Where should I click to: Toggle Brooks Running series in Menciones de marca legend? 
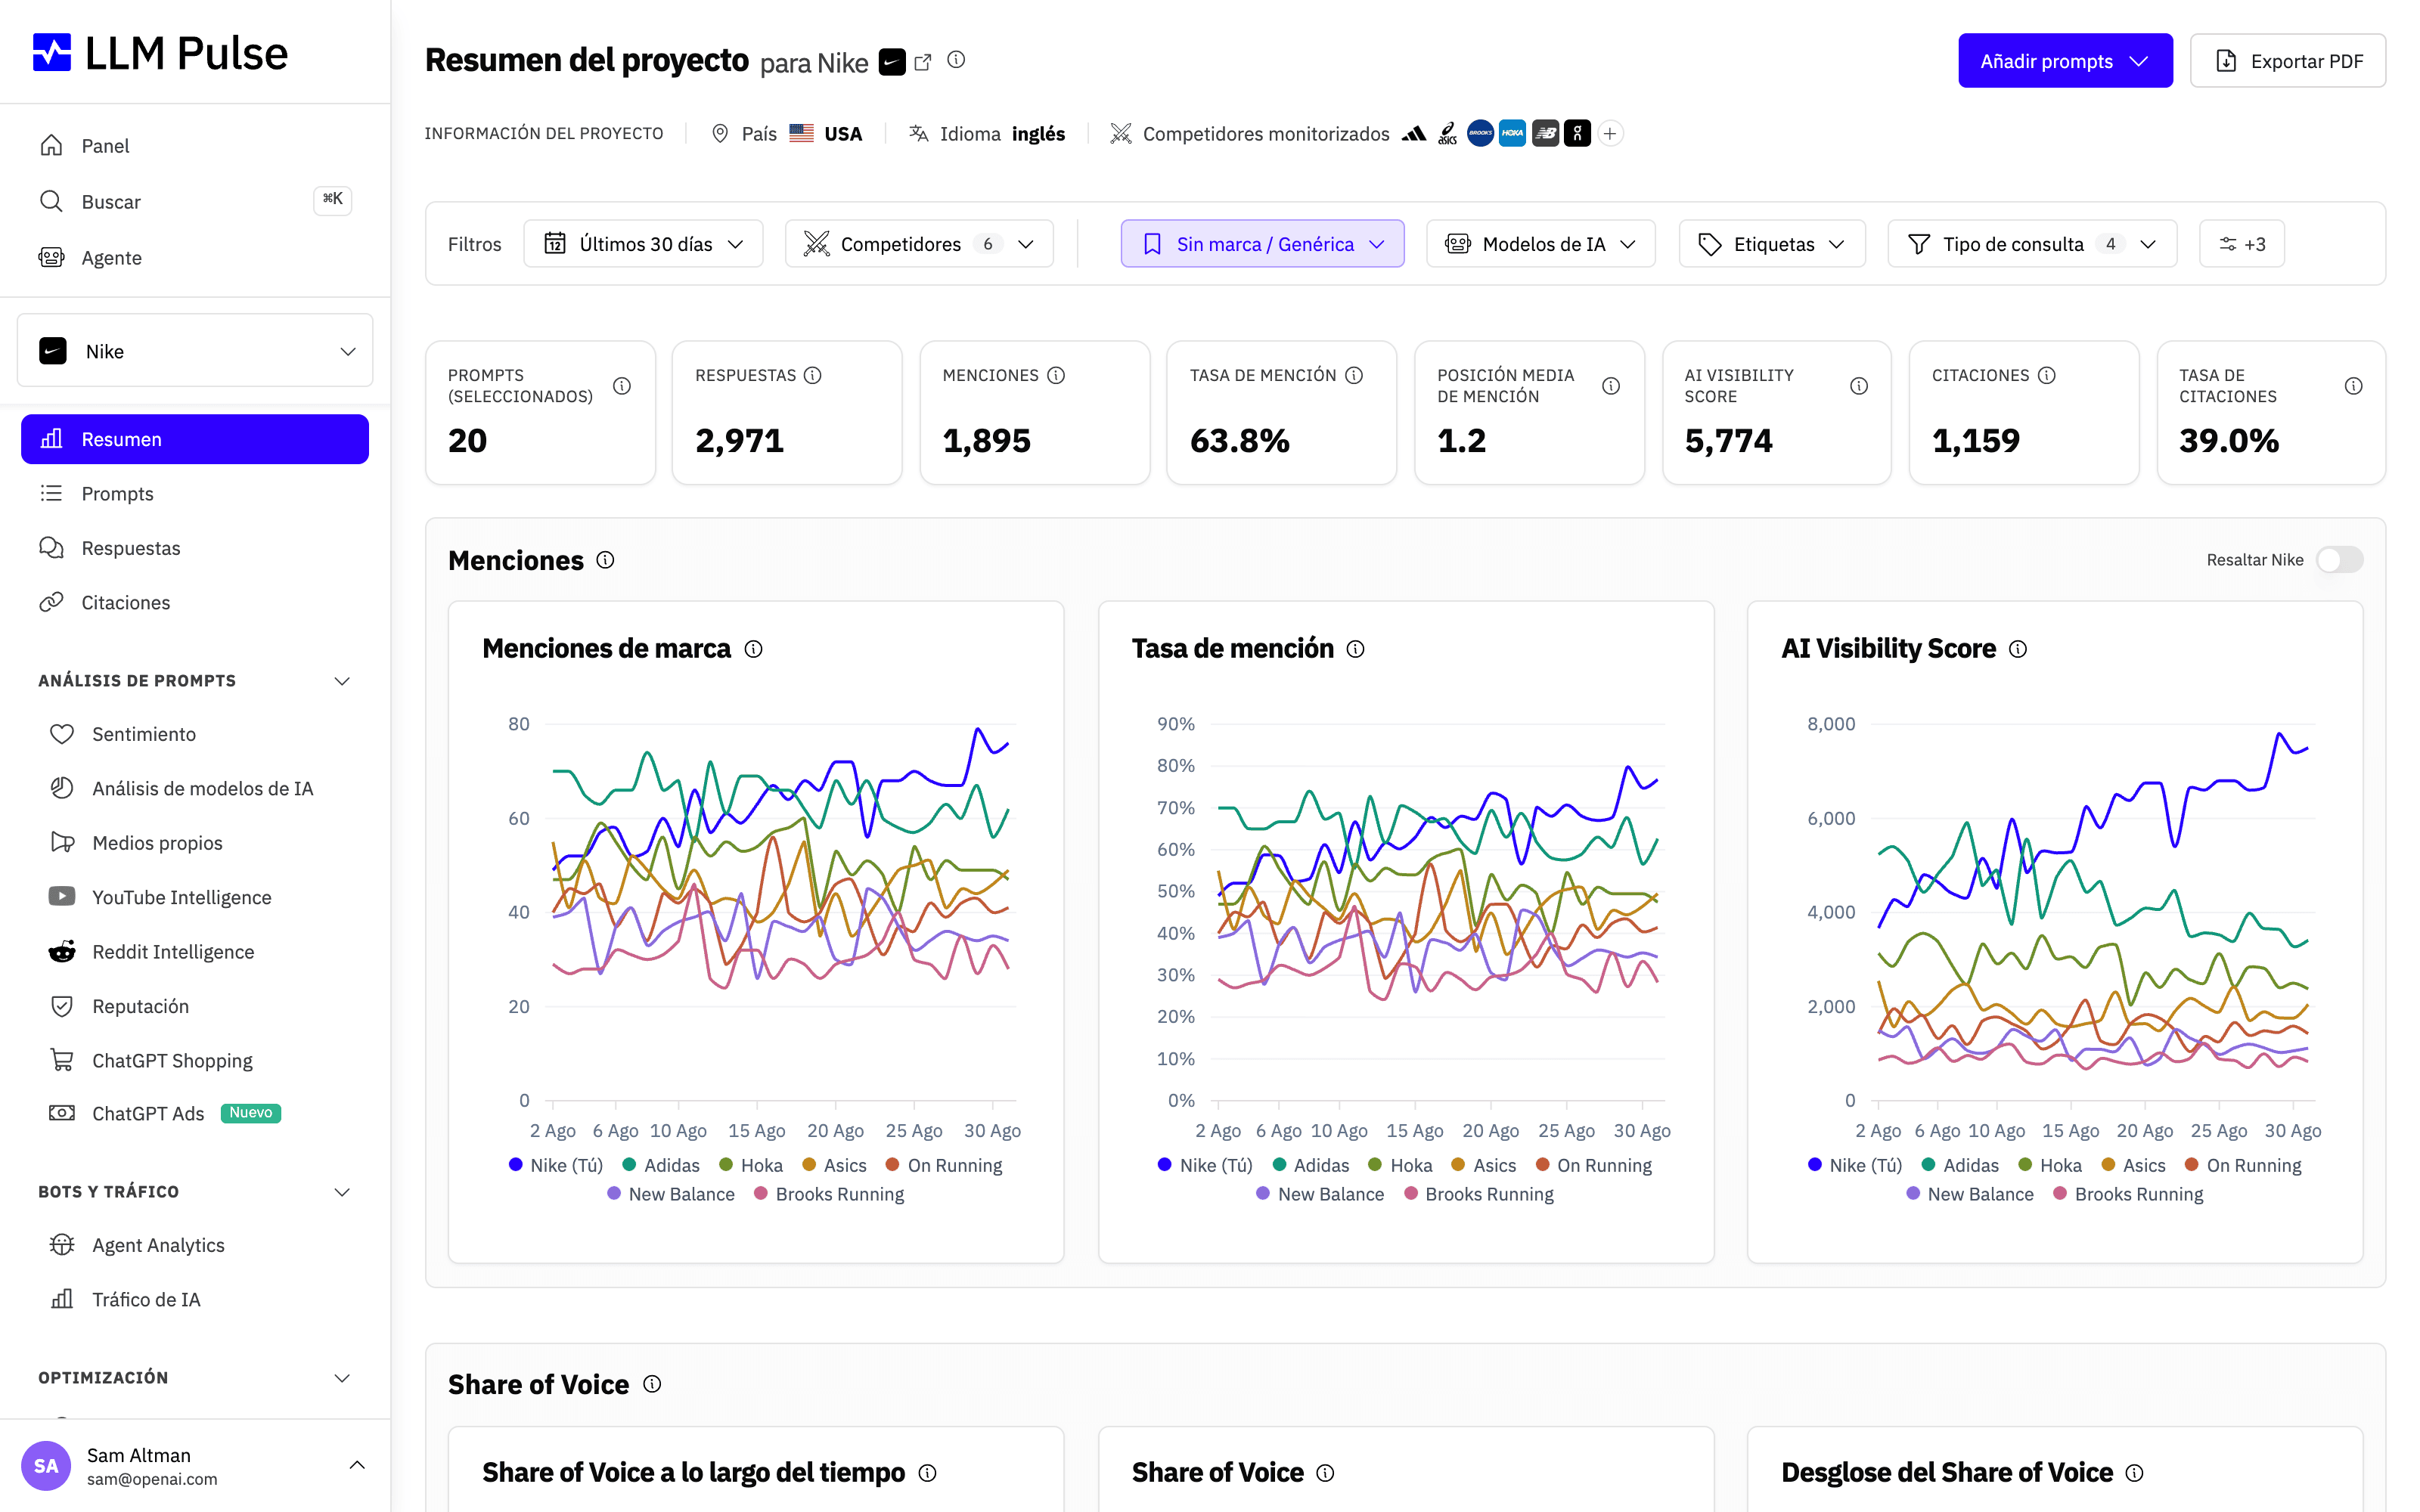829,1194
